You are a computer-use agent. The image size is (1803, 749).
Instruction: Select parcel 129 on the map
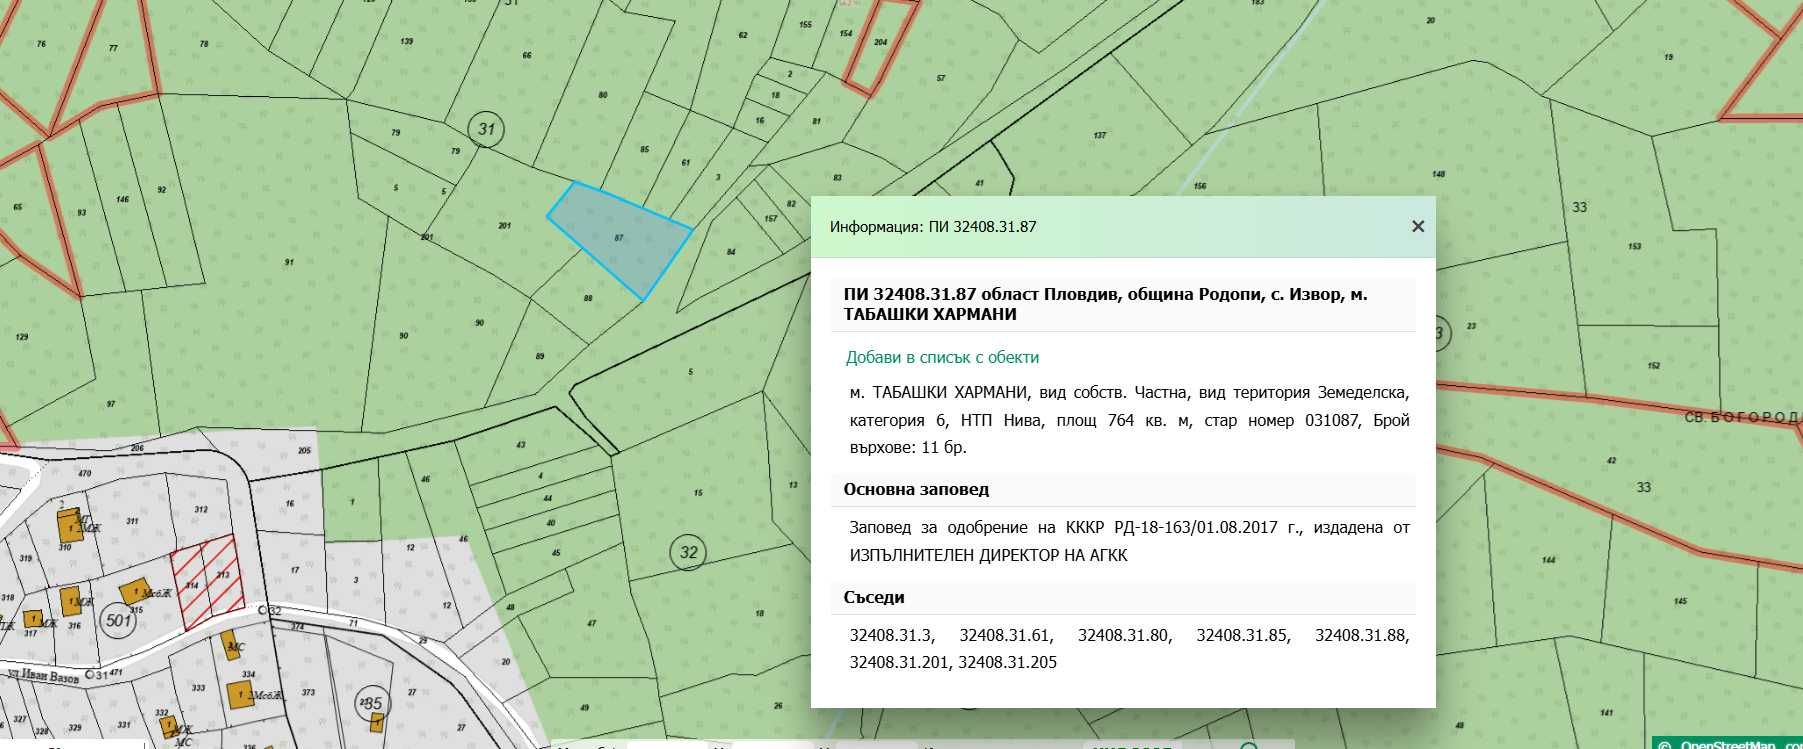(x=22, y=337)
